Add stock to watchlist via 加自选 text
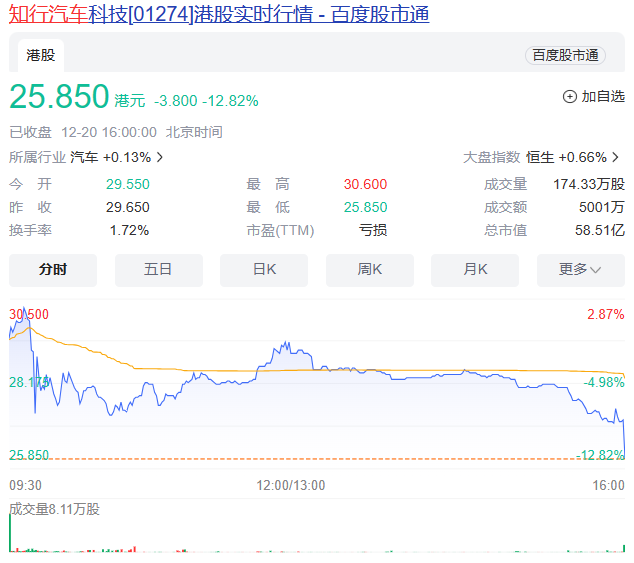 point(603,97)
